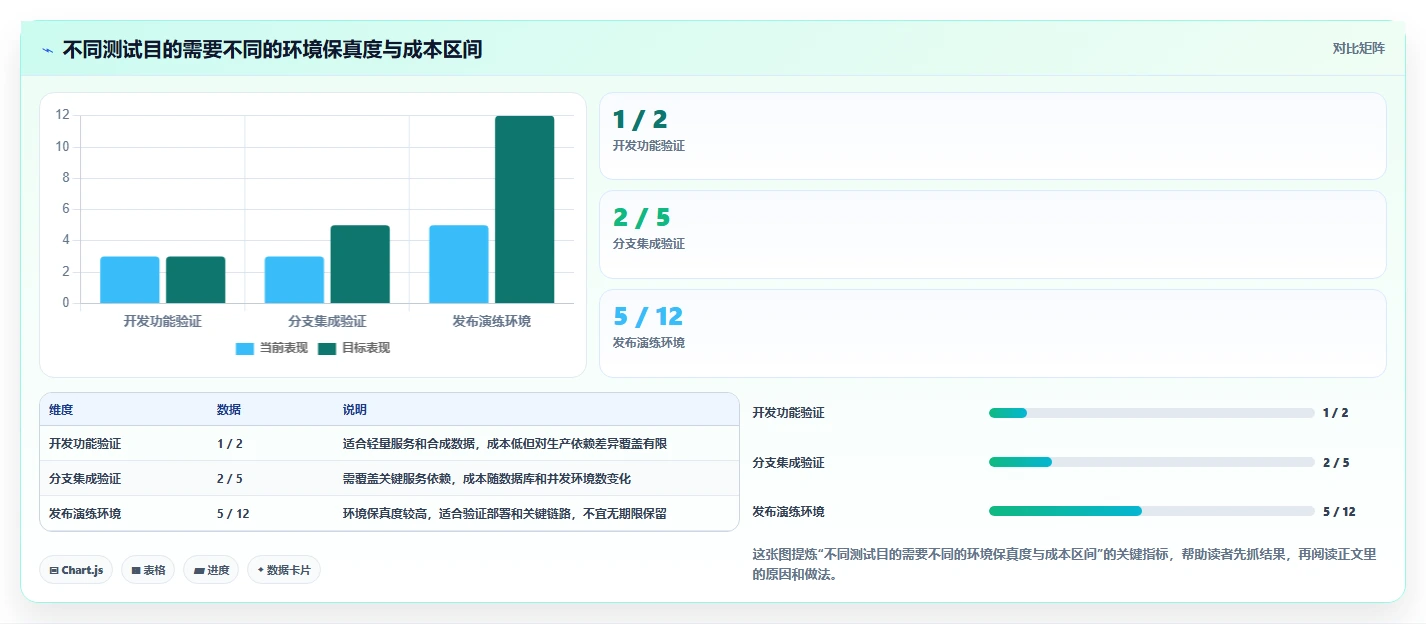Click the summary paragraph starting 这张图提炼
1426x624 pixels.
pyautogui.click(x=1064, y=564)
